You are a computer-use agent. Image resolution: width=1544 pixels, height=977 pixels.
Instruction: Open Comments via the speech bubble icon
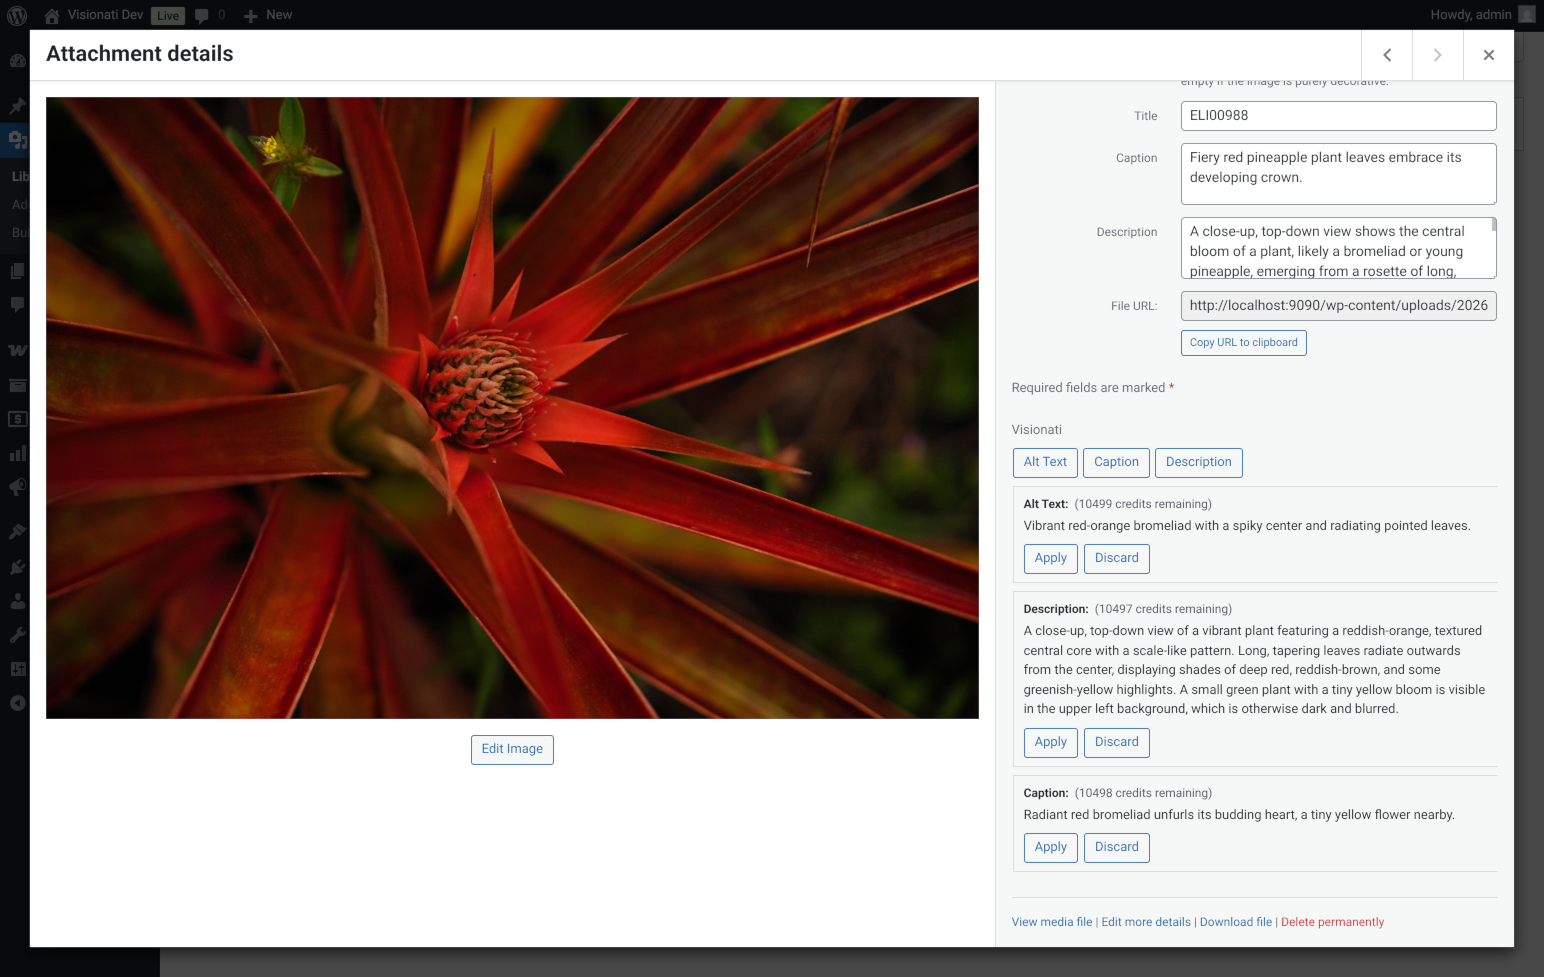click(16, 305)
